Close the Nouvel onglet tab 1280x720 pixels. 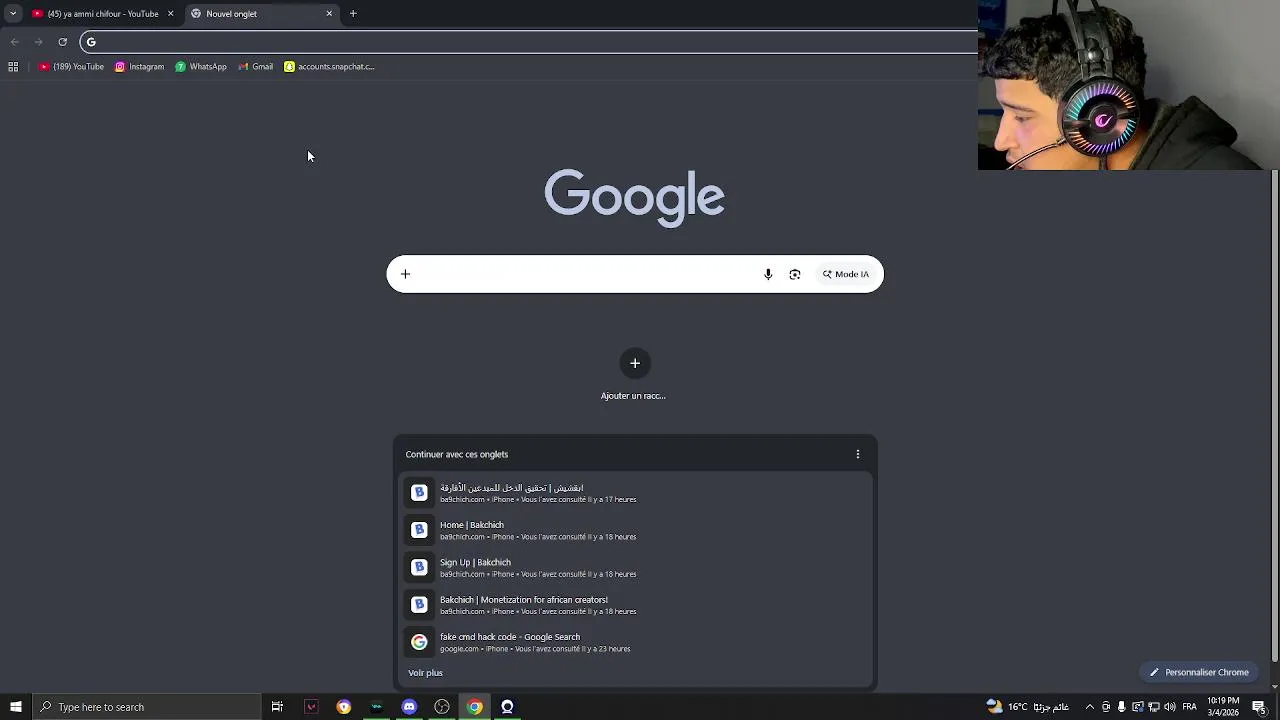coord(329,14)
